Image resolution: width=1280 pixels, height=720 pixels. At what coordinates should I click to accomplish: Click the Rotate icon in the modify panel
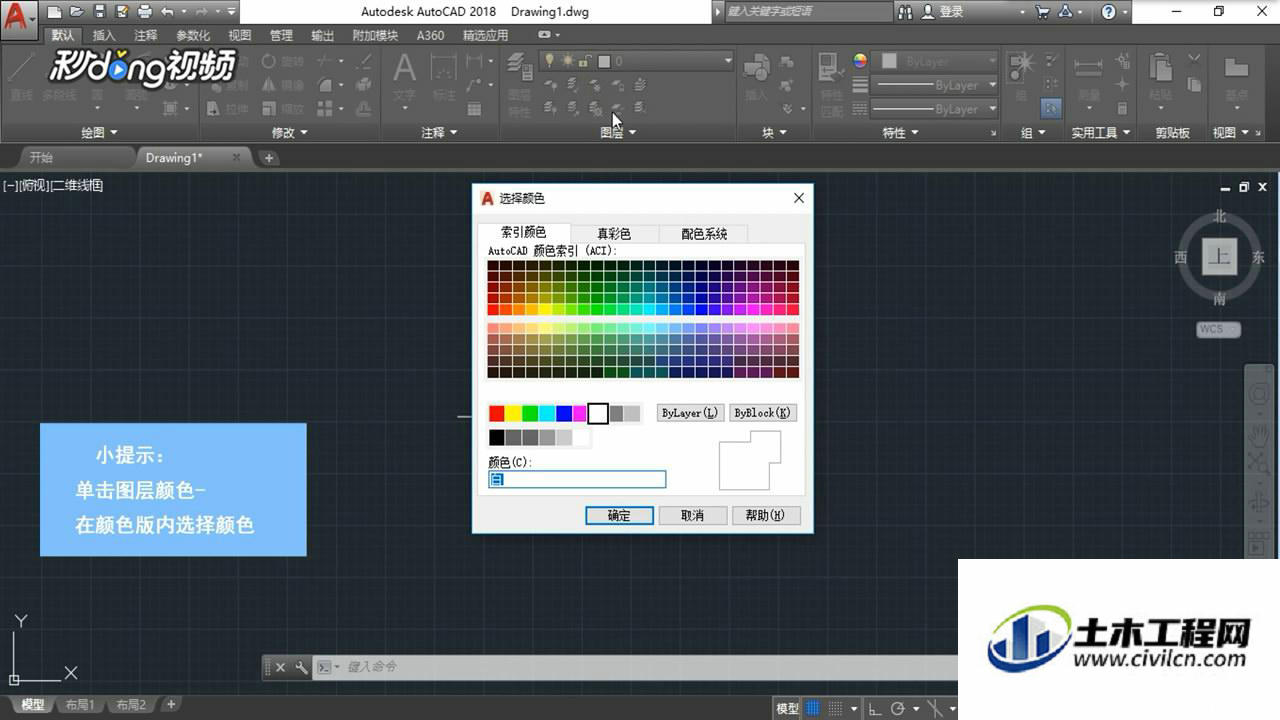pyautogui.click(x=268, y=62)
